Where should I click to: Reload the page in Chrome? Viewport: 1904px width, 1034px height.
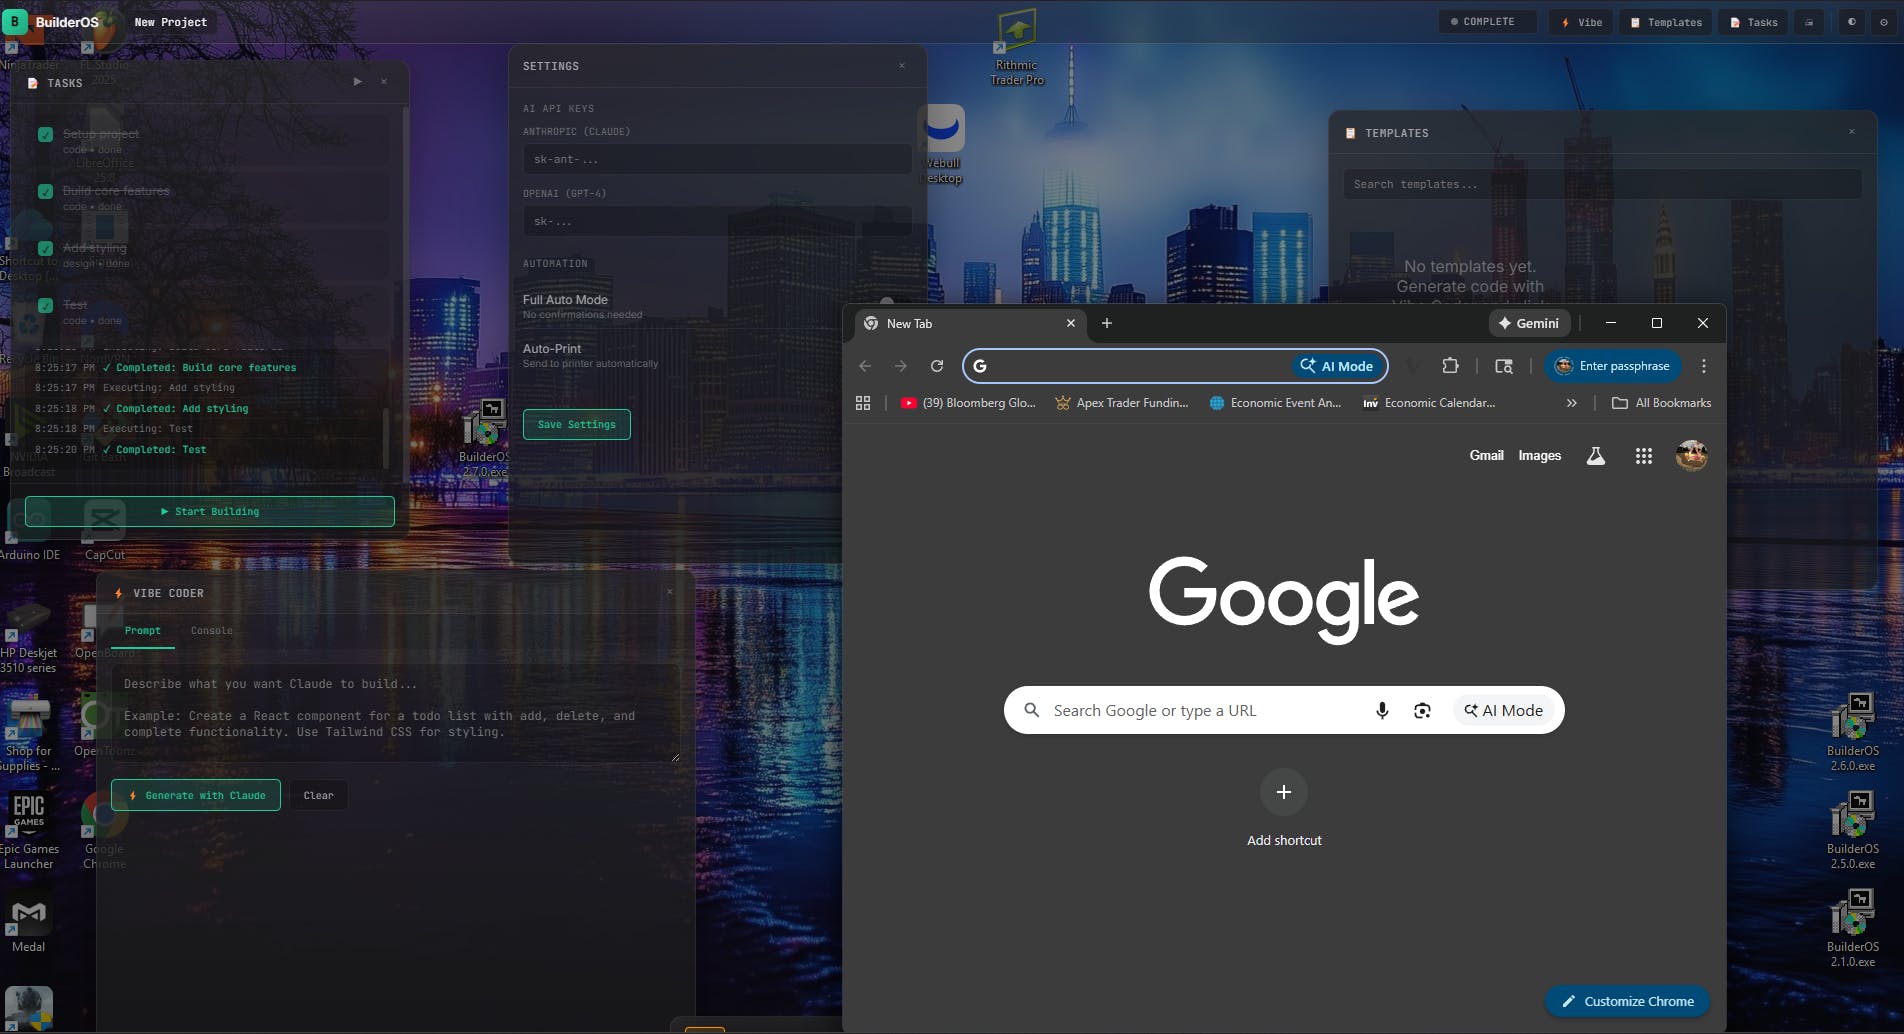(937, 366)
